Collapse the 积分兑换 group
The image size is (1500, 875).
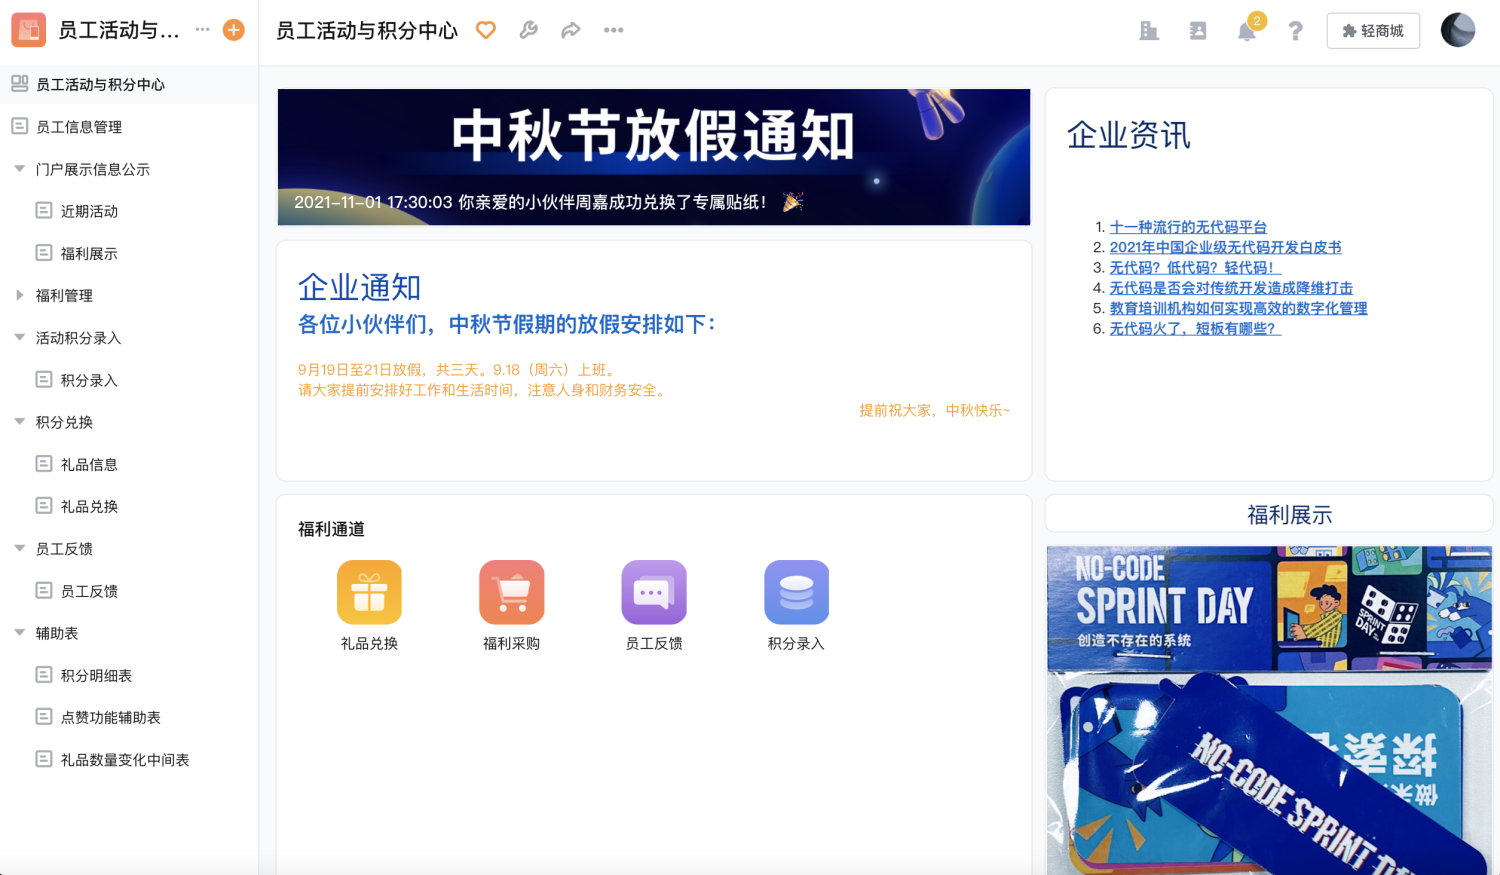(x=19, y=421)
